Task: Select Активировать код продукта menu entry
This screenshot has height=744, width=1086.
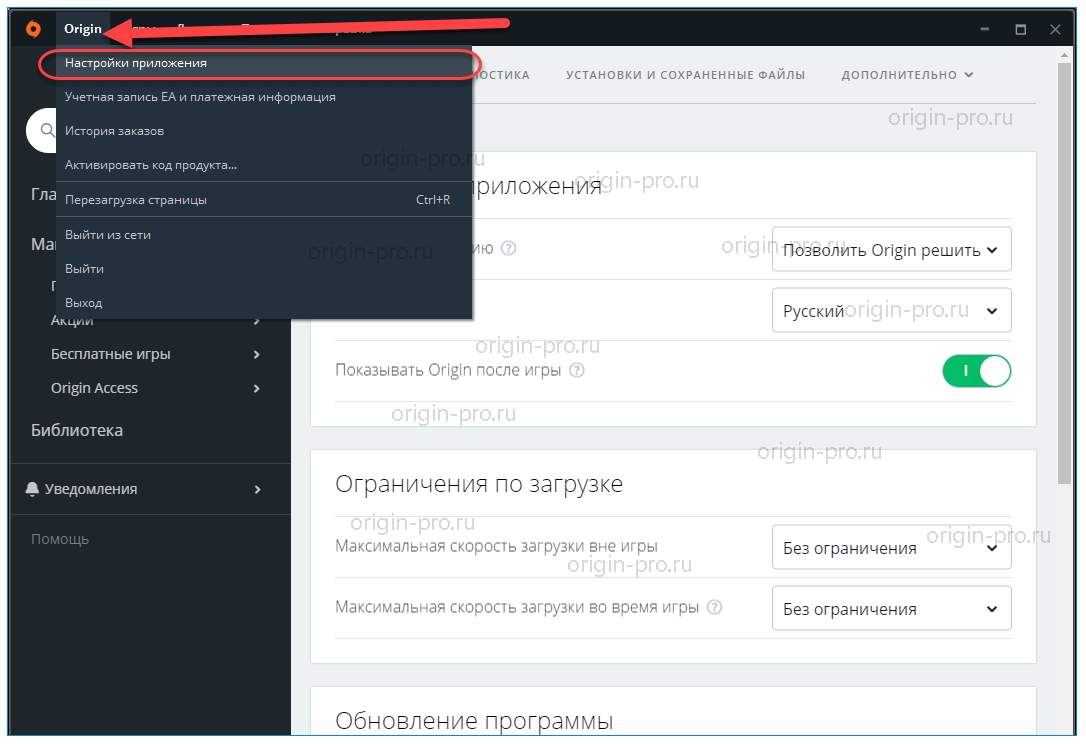Action: coord(150,165)
